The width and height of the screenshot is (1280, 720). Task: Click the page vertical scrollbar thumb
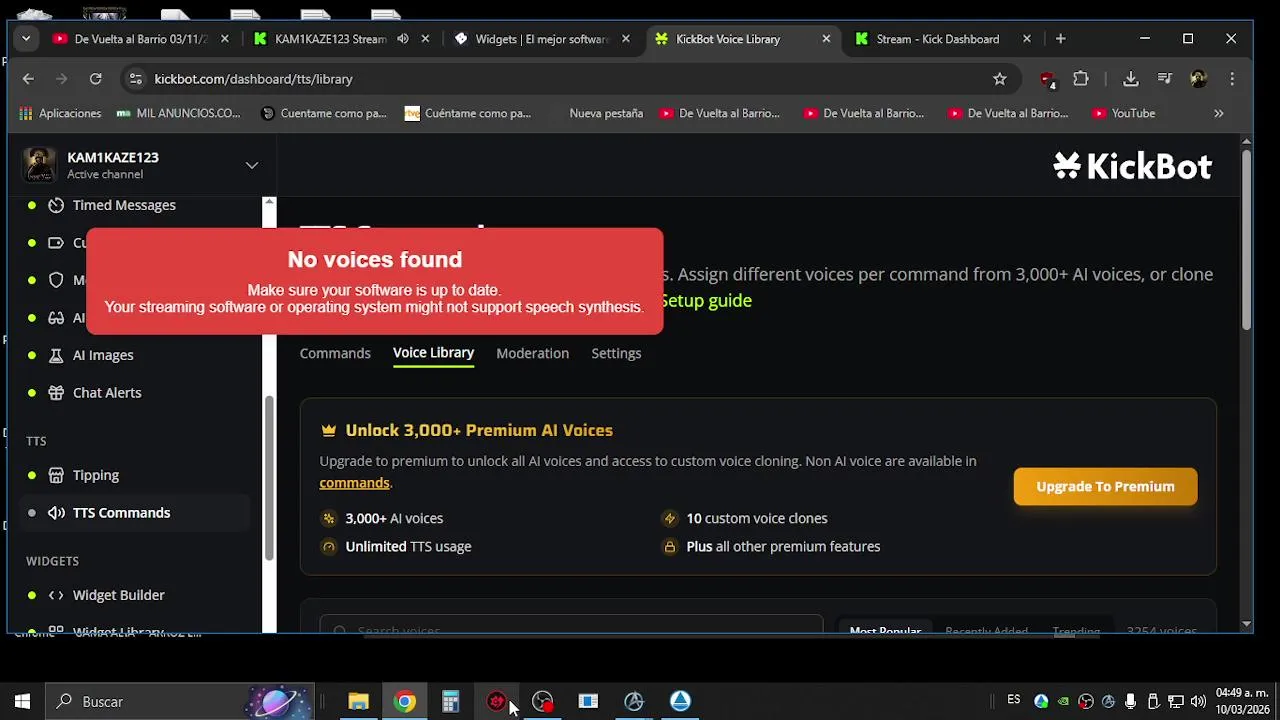coord(1246,240)
